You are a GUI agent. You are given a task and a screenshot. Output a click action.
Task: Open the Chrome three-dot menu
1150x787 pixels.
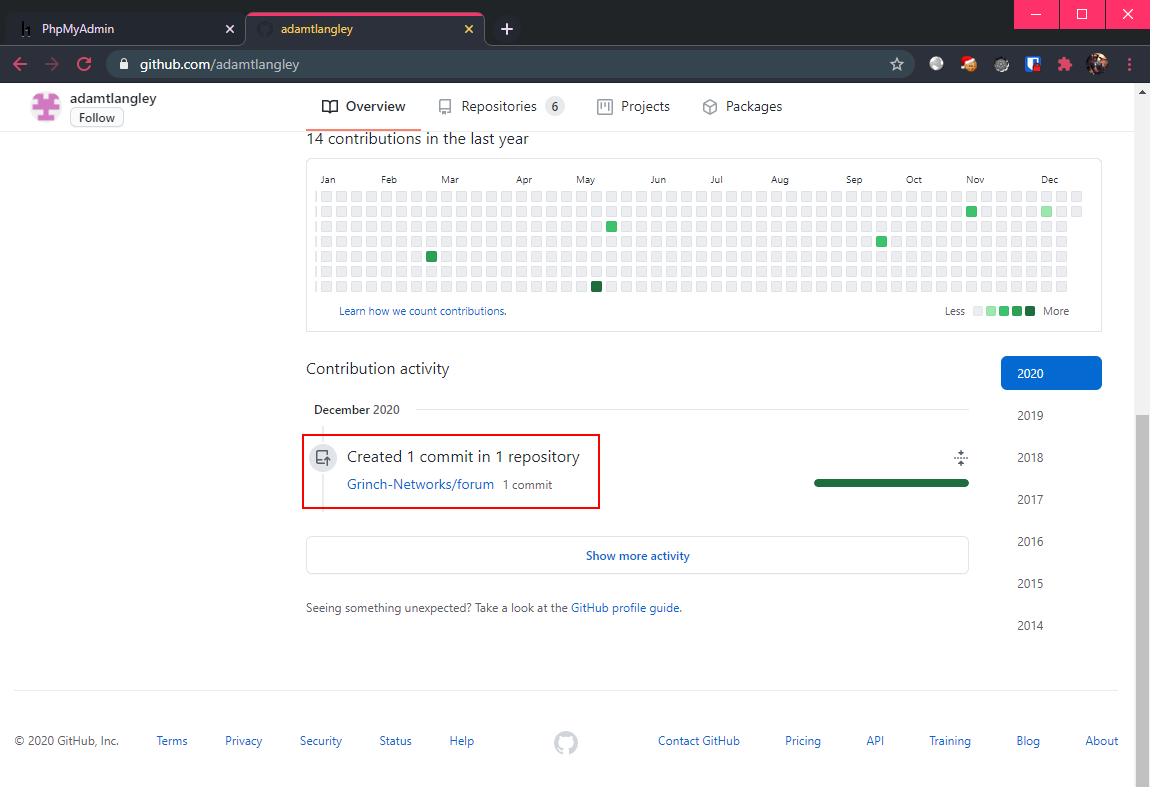(1129, 65)
